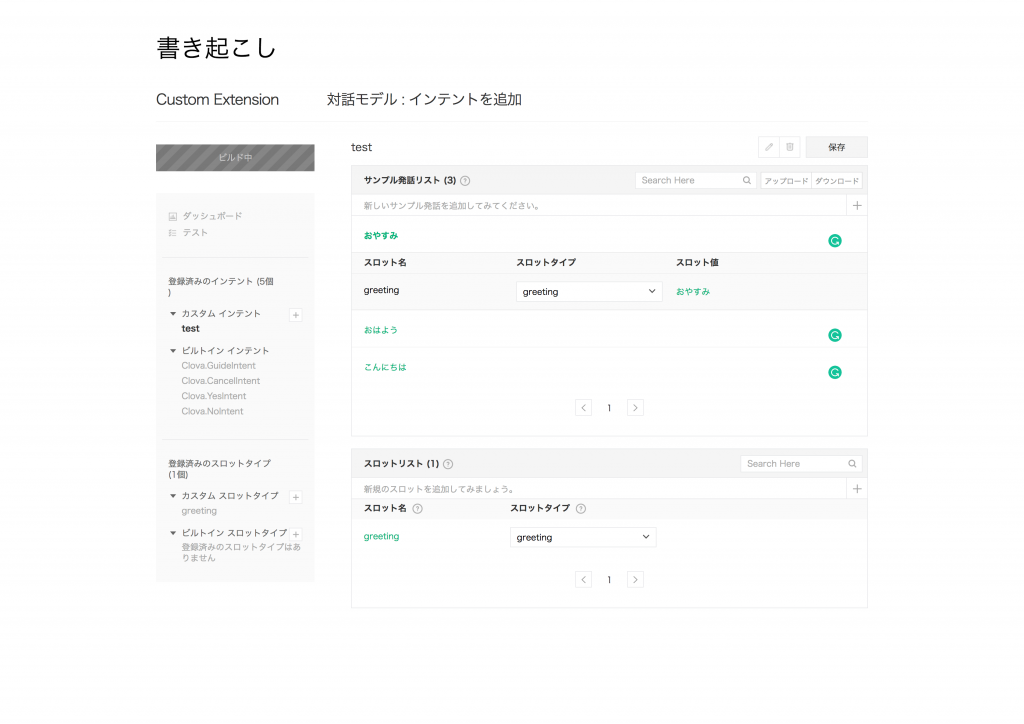Collapse the カスタム インテント tree
This screenshot has height=724, width=1024.
coord(173,313)
